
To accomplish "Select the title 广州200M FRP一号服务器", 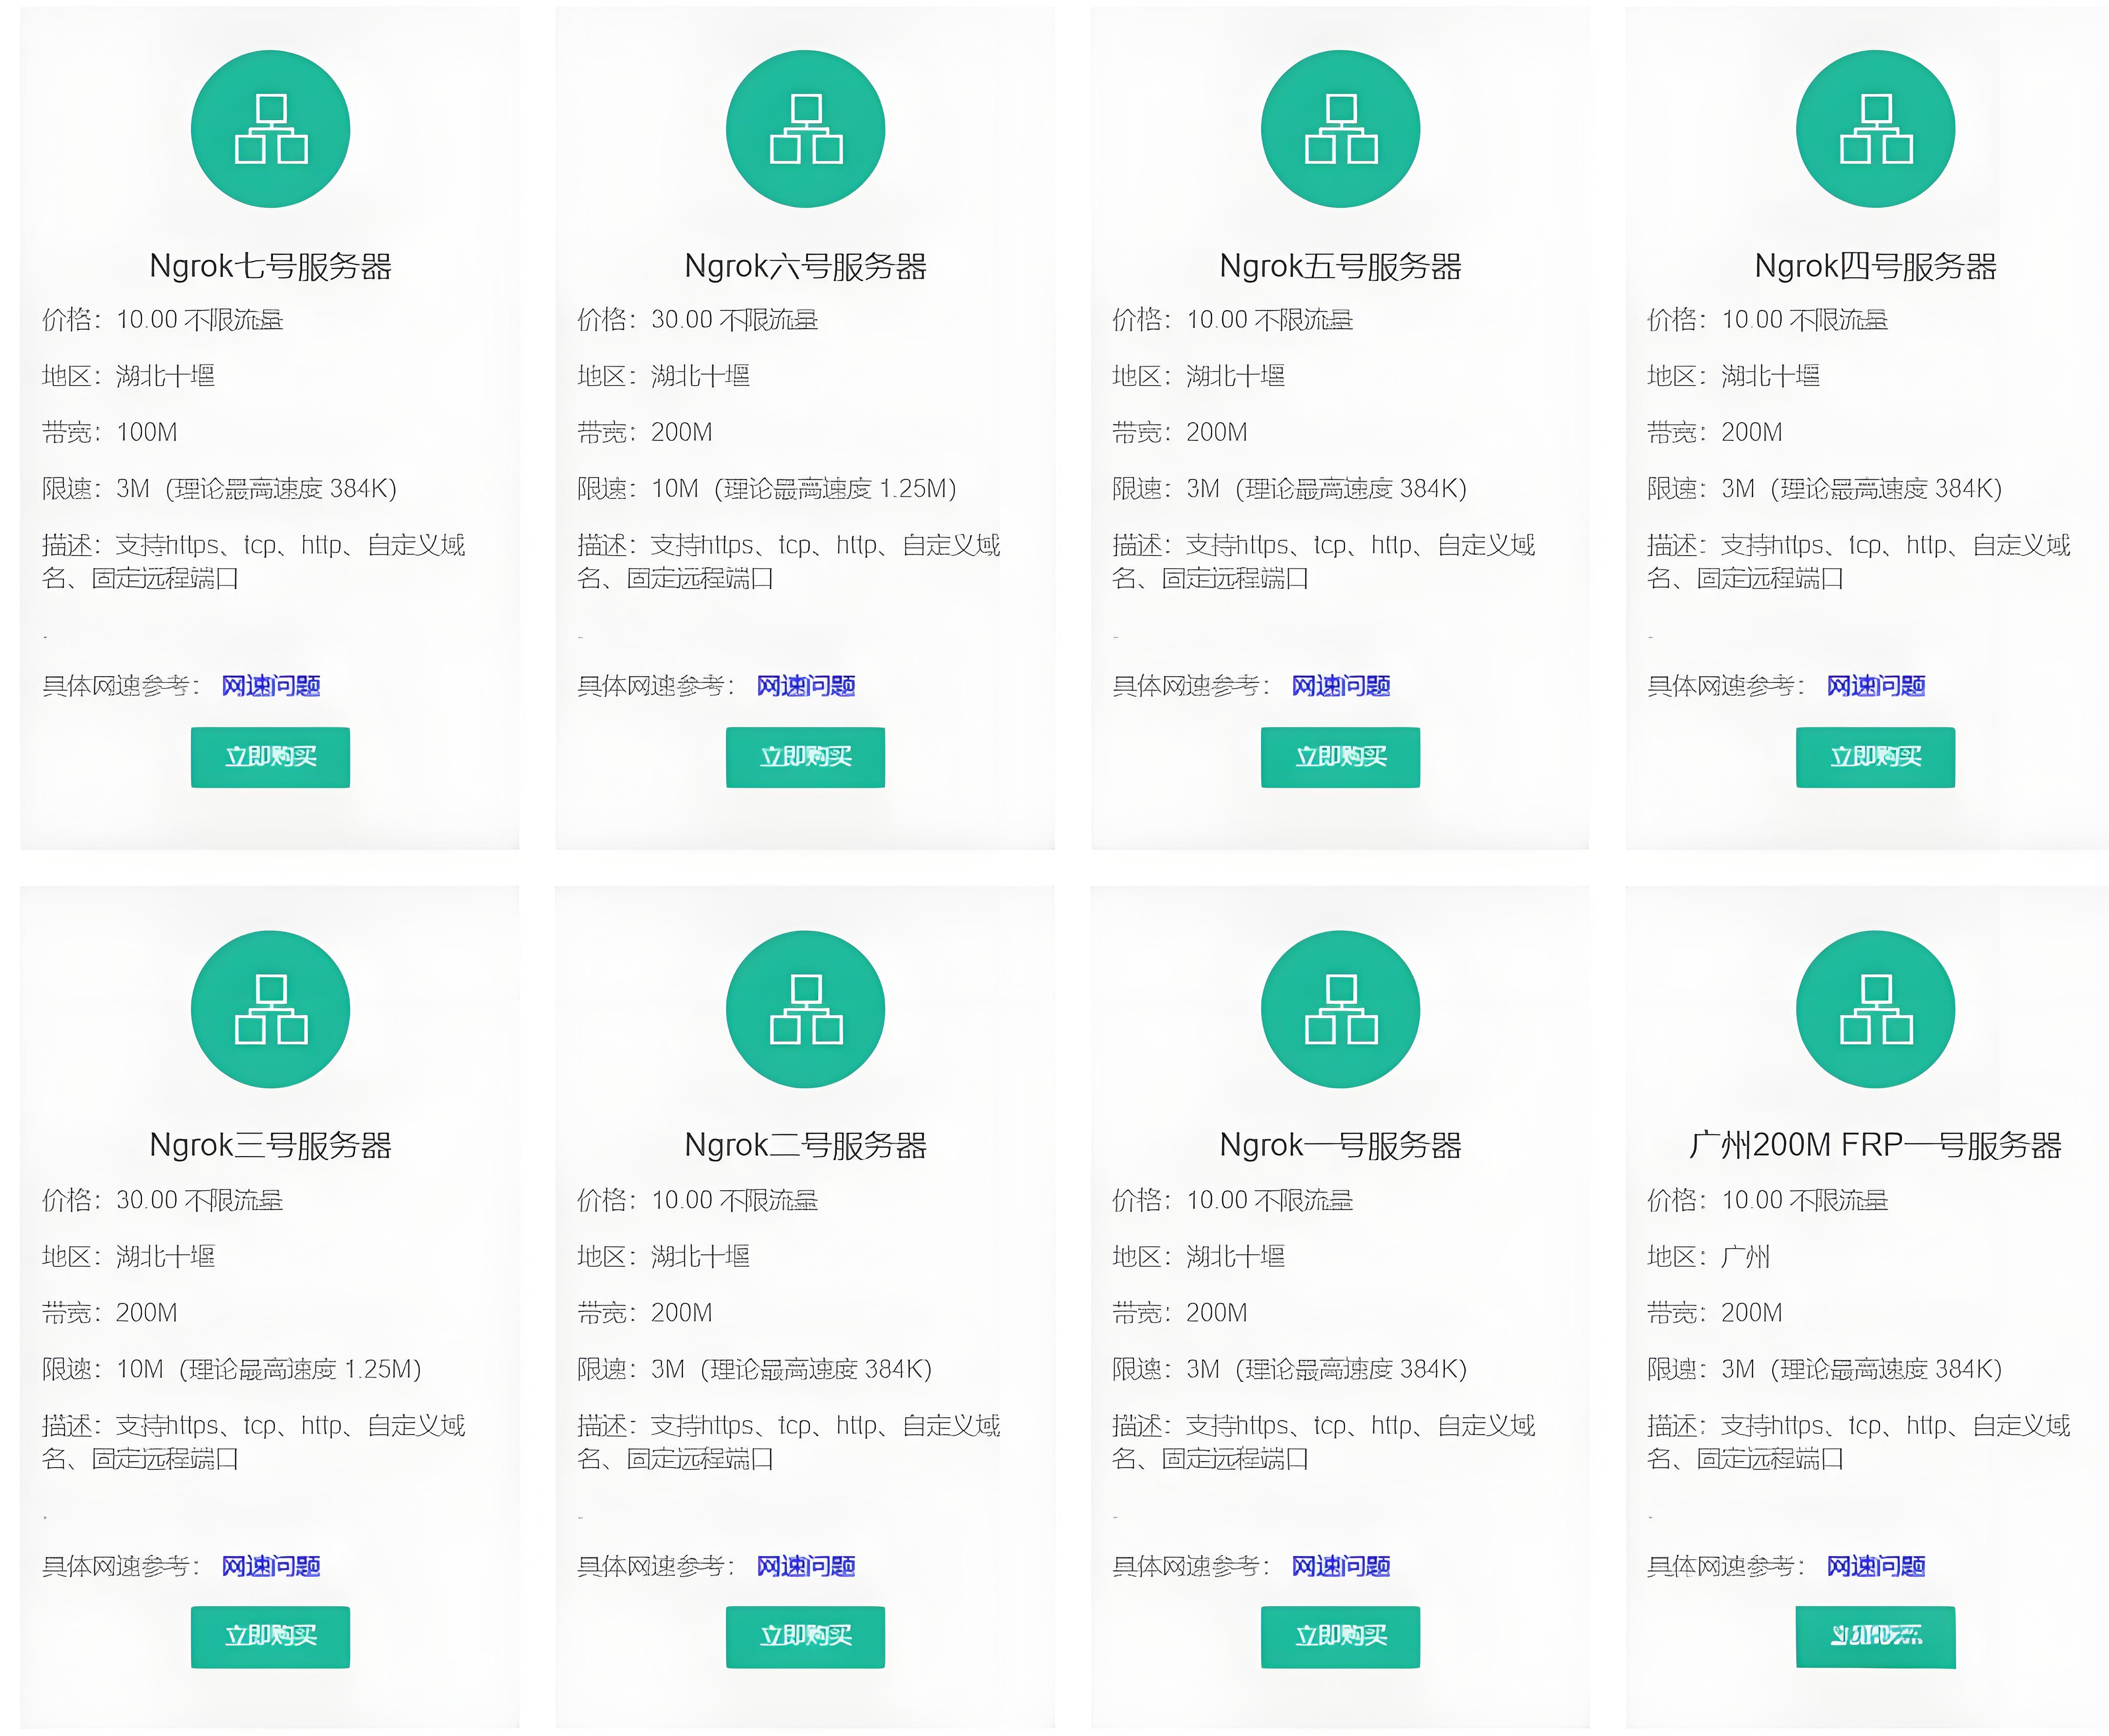I will [x=1875, y=1145].
